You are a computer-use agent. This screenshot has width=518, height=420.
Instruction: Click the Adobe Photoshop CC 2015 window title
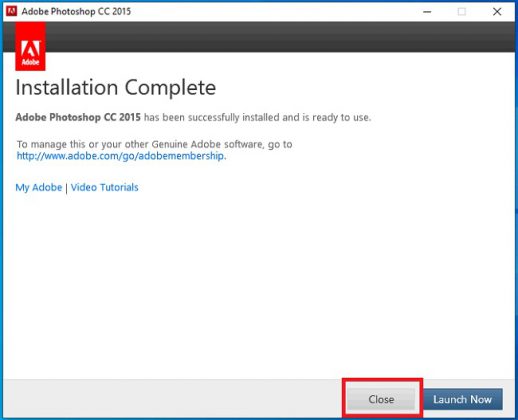coord(76,11)
